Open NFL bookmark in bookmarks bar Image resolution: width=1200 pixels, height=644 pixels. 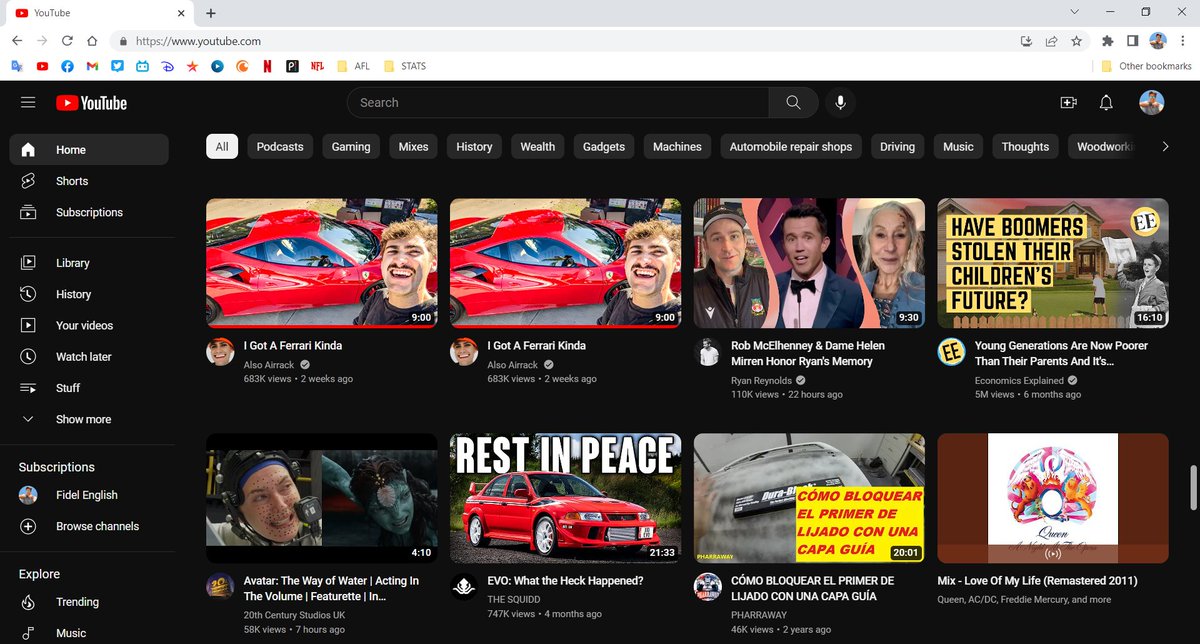pos(317,66)
